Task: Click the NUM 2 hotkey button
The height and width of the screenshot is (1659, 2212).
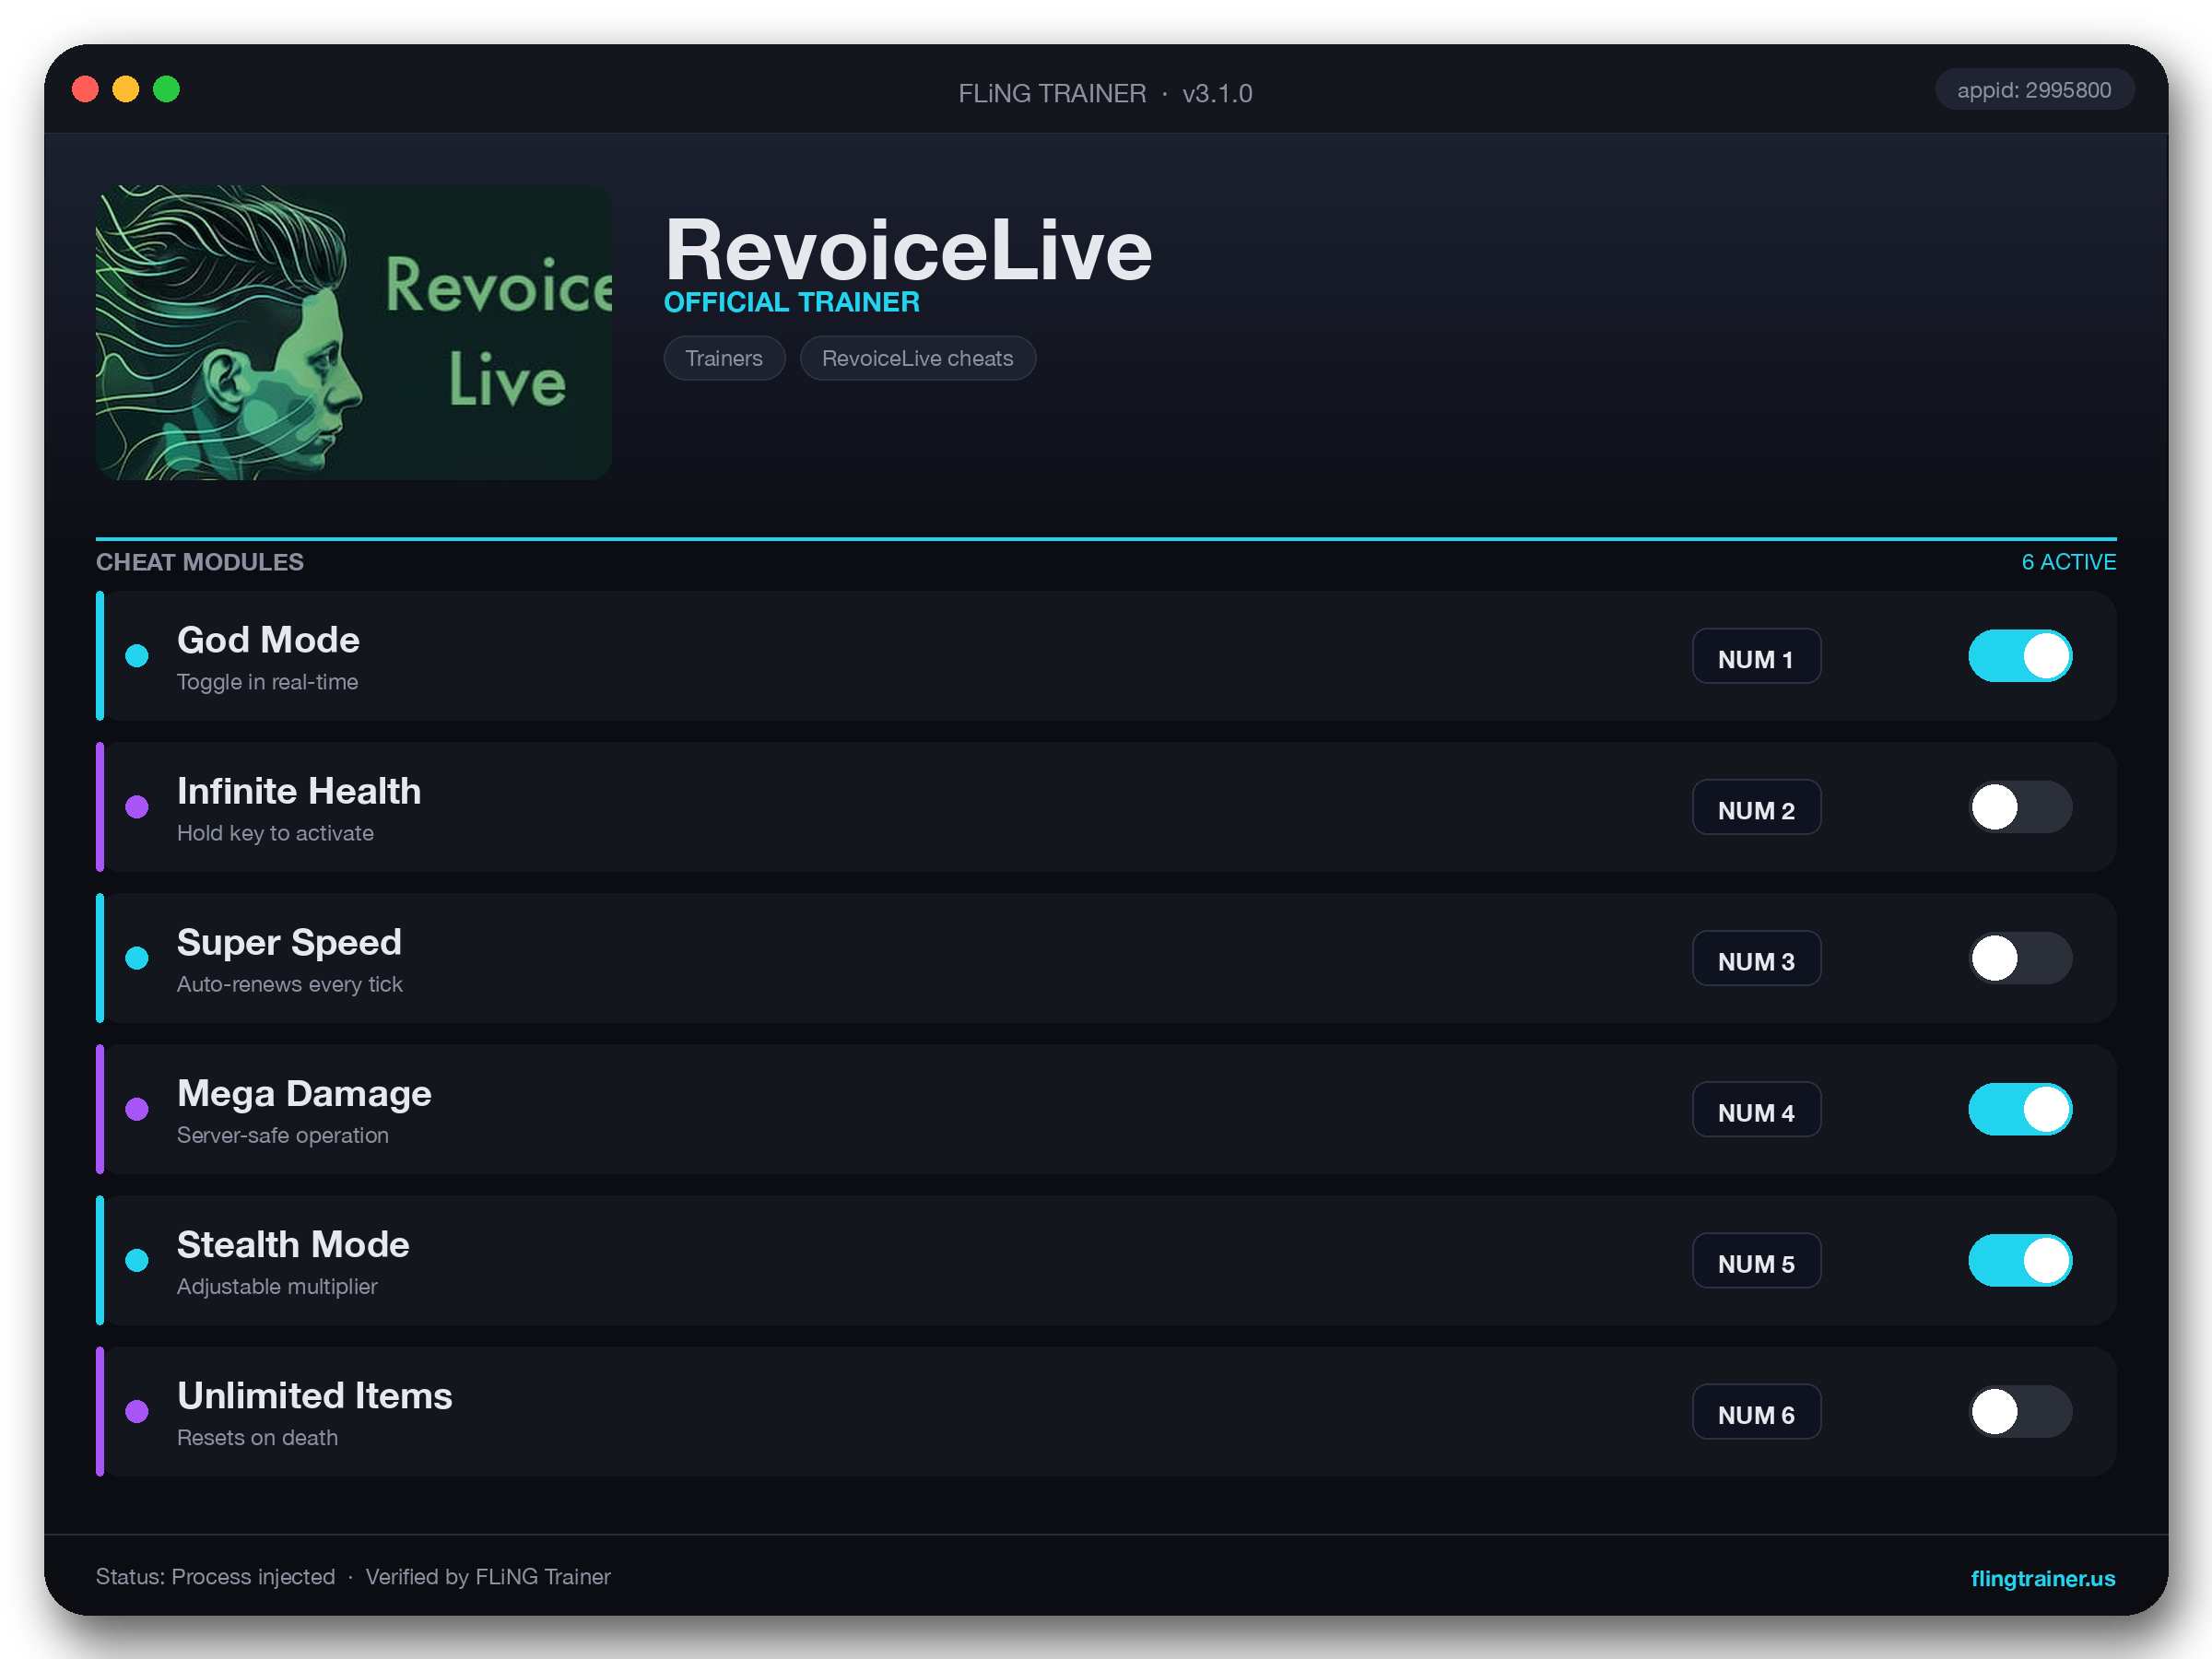Action: [1756, 807]
